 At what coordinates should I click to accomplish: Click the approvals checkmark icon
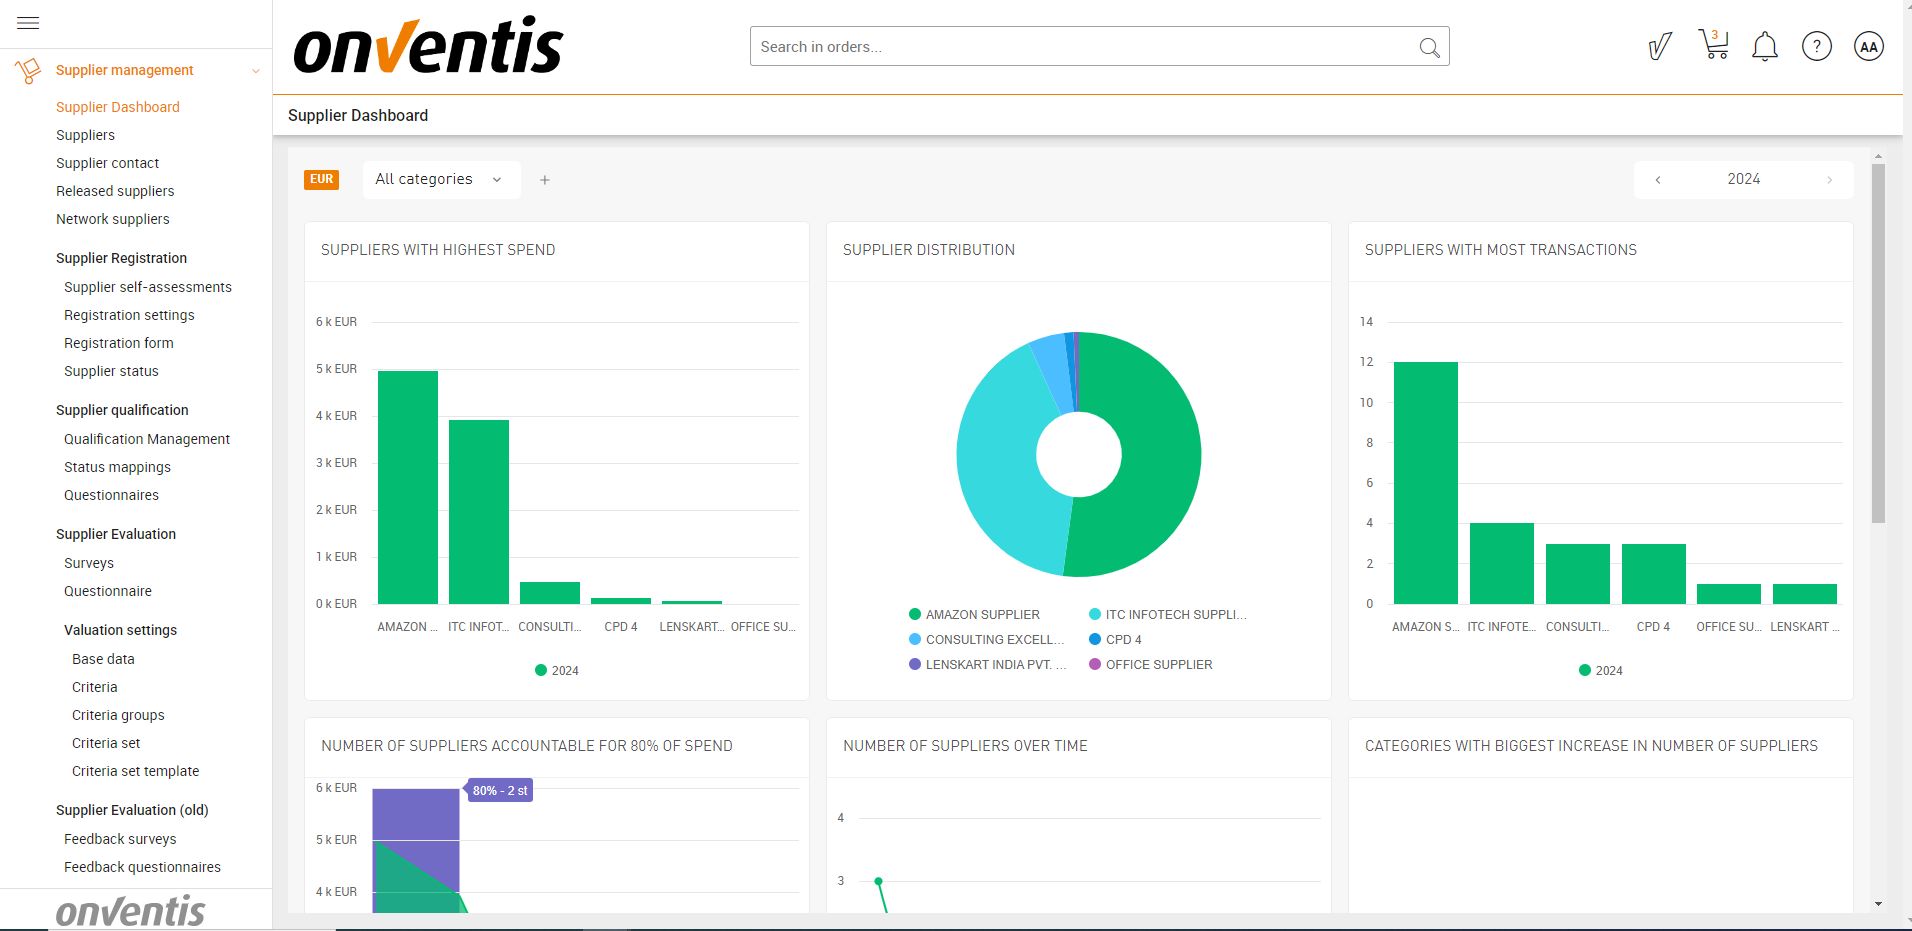coord(1659,46)
